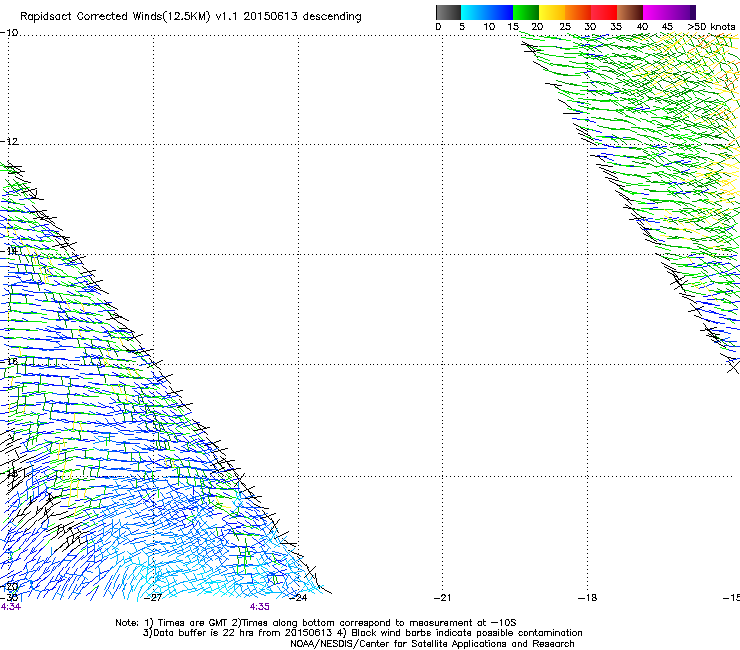Click the purple 4:35 time label
Image resolution: width=740 pixels, height=650 pixels.
[x=260, y=607]
